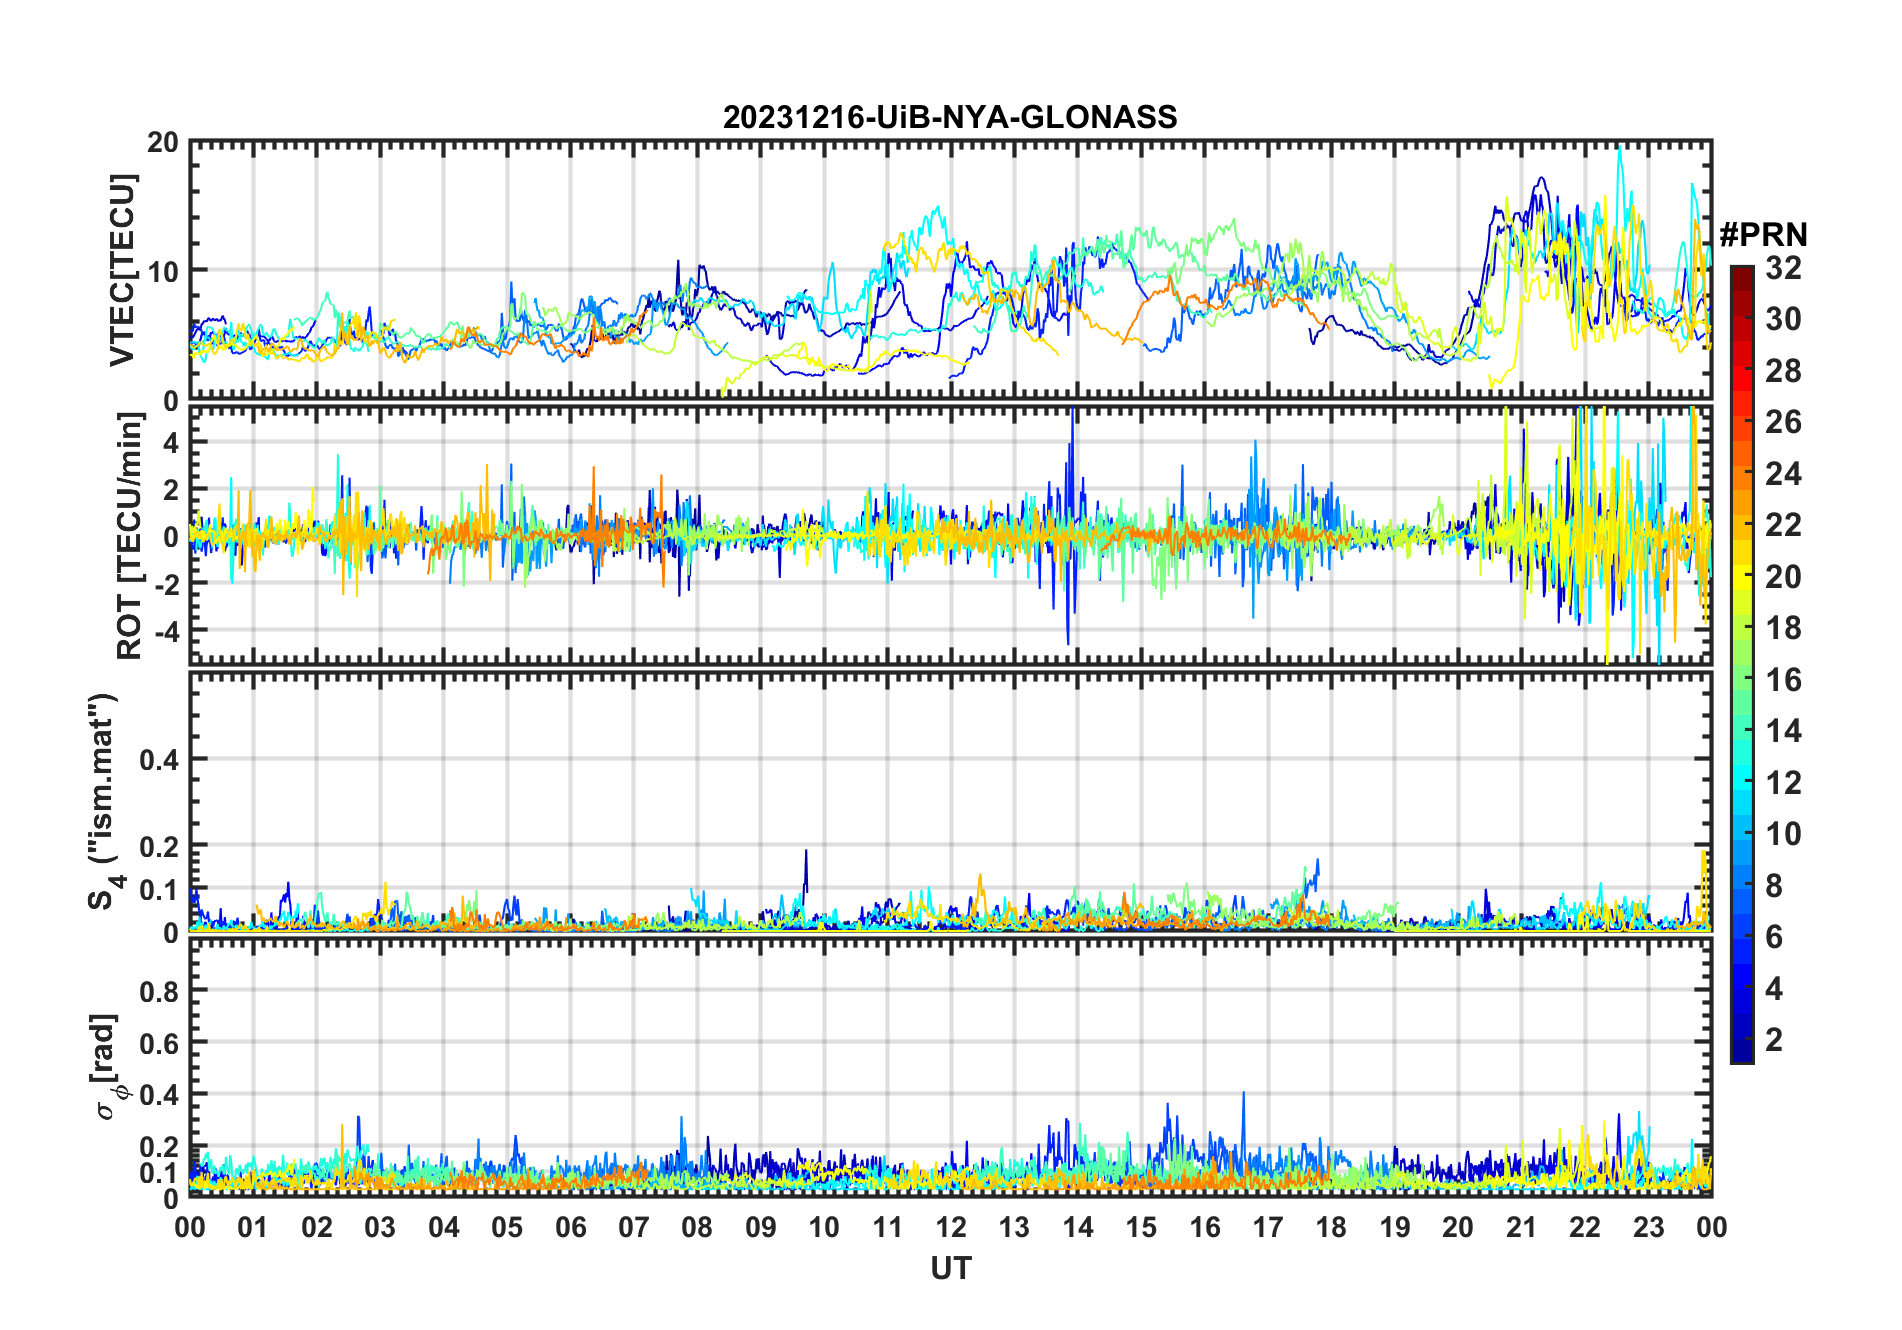1902x1330 pixels.
Task: Click the hour 23 tick label on the UT axis
Action: tap(1649, 1227)
